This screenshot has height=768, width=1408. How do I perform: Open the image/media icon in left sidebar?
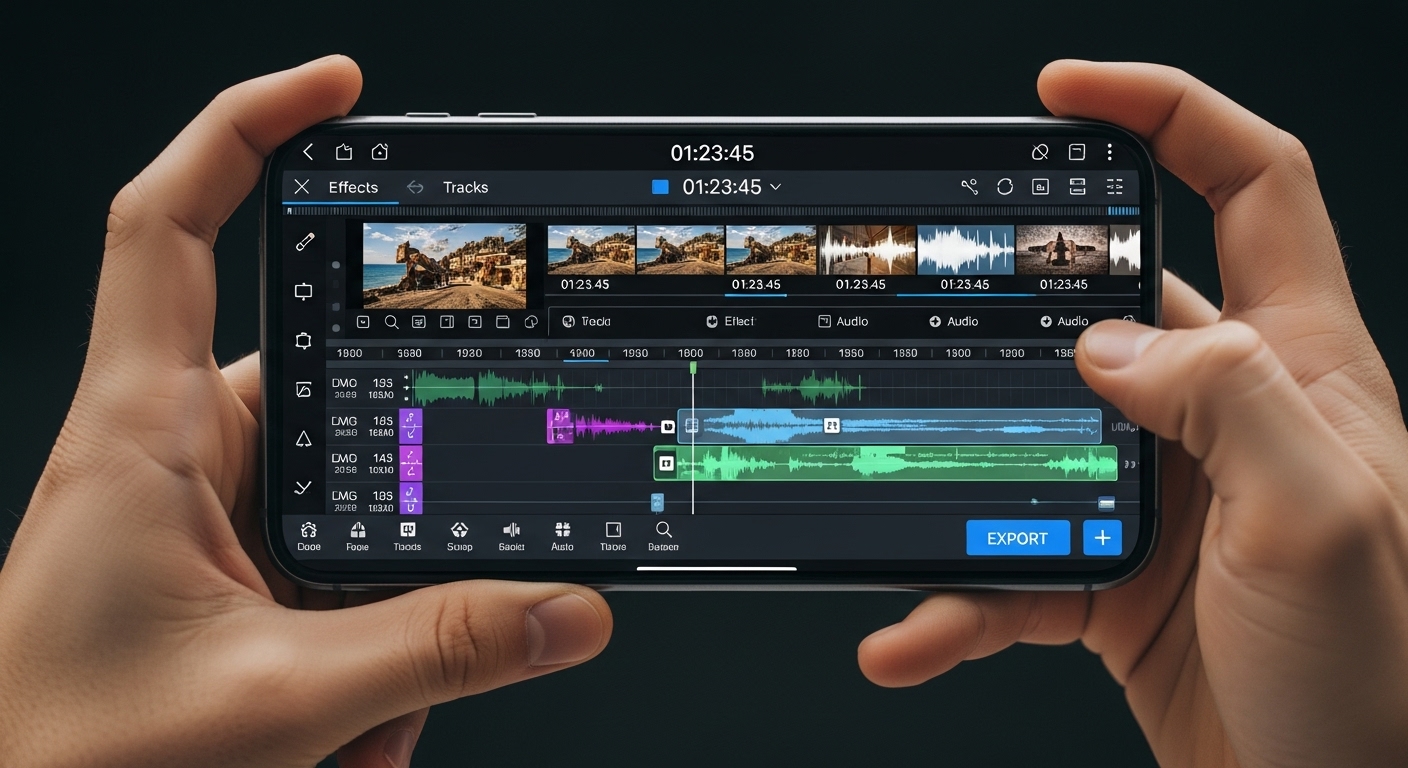pos(305,389)
